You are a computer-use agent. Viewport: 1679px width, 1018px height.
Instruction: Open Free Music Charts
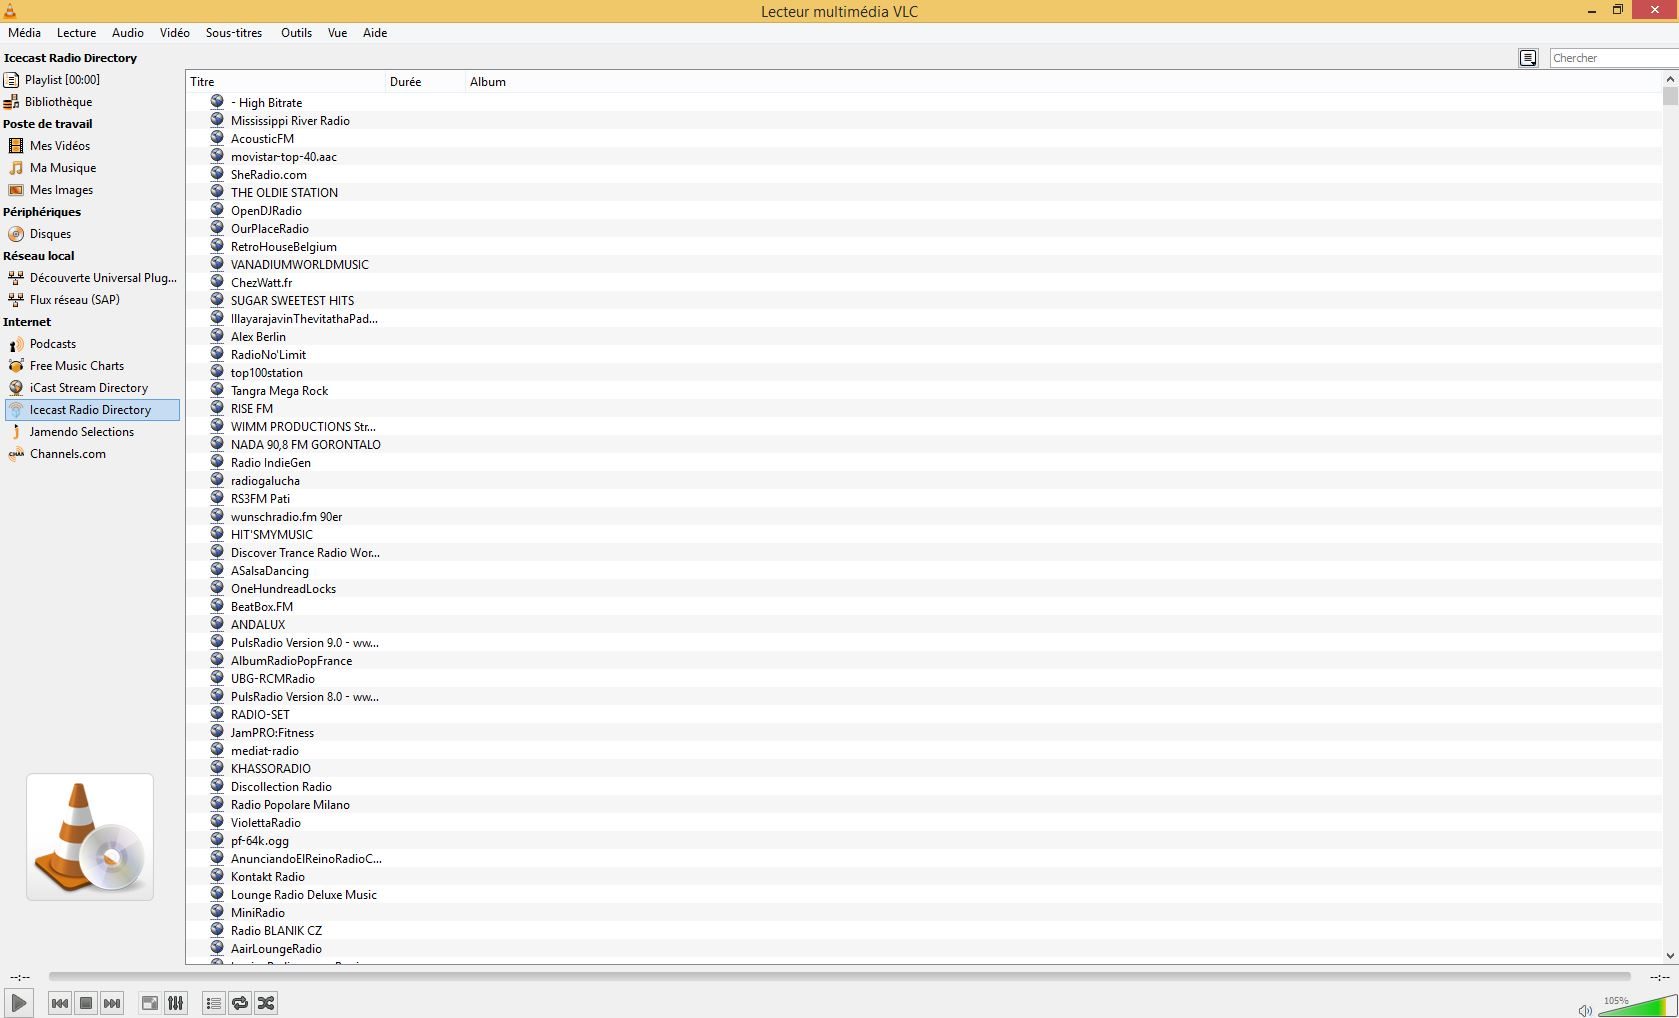77,366
